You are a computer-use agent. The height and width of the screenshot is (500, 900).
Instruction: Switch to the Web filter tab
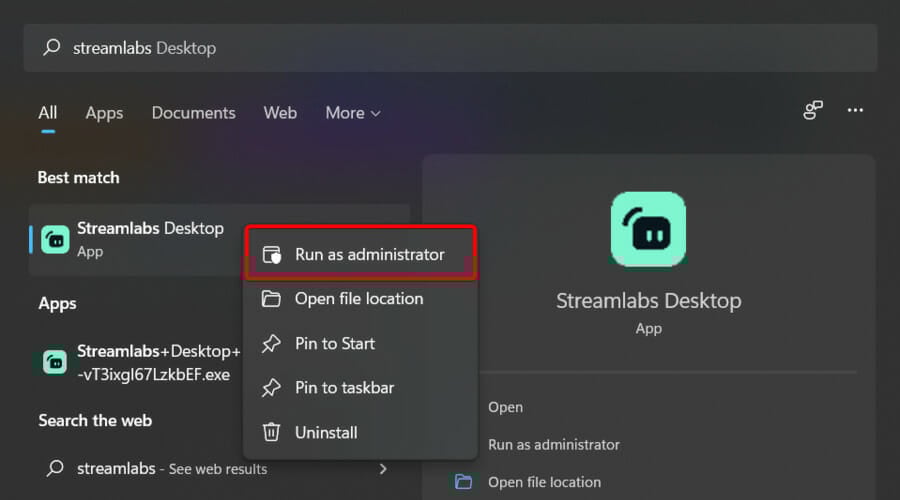click(x=280, y=113)
